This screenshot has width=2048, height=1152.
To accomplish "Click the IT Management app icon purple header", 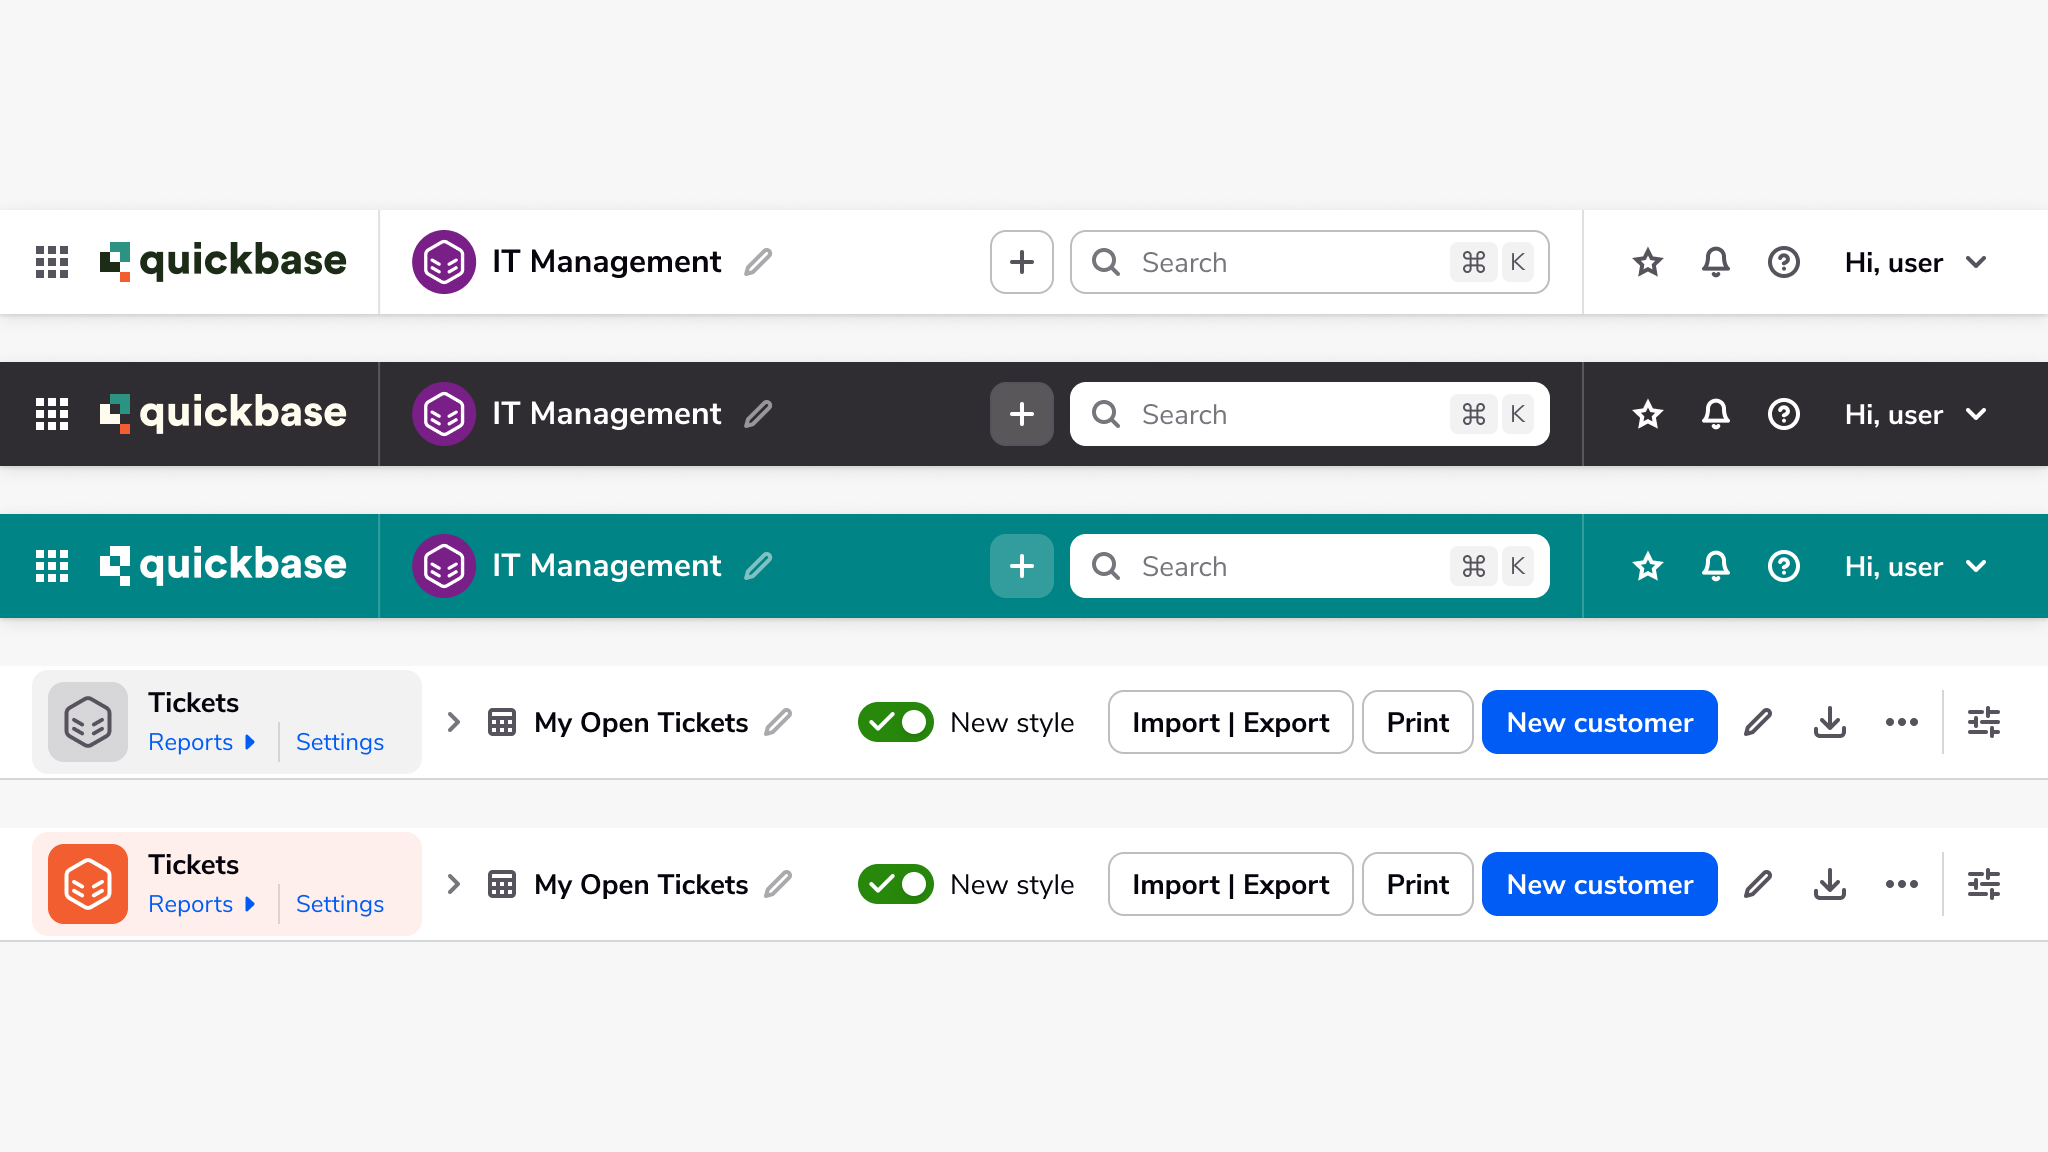I will [442, 262].
